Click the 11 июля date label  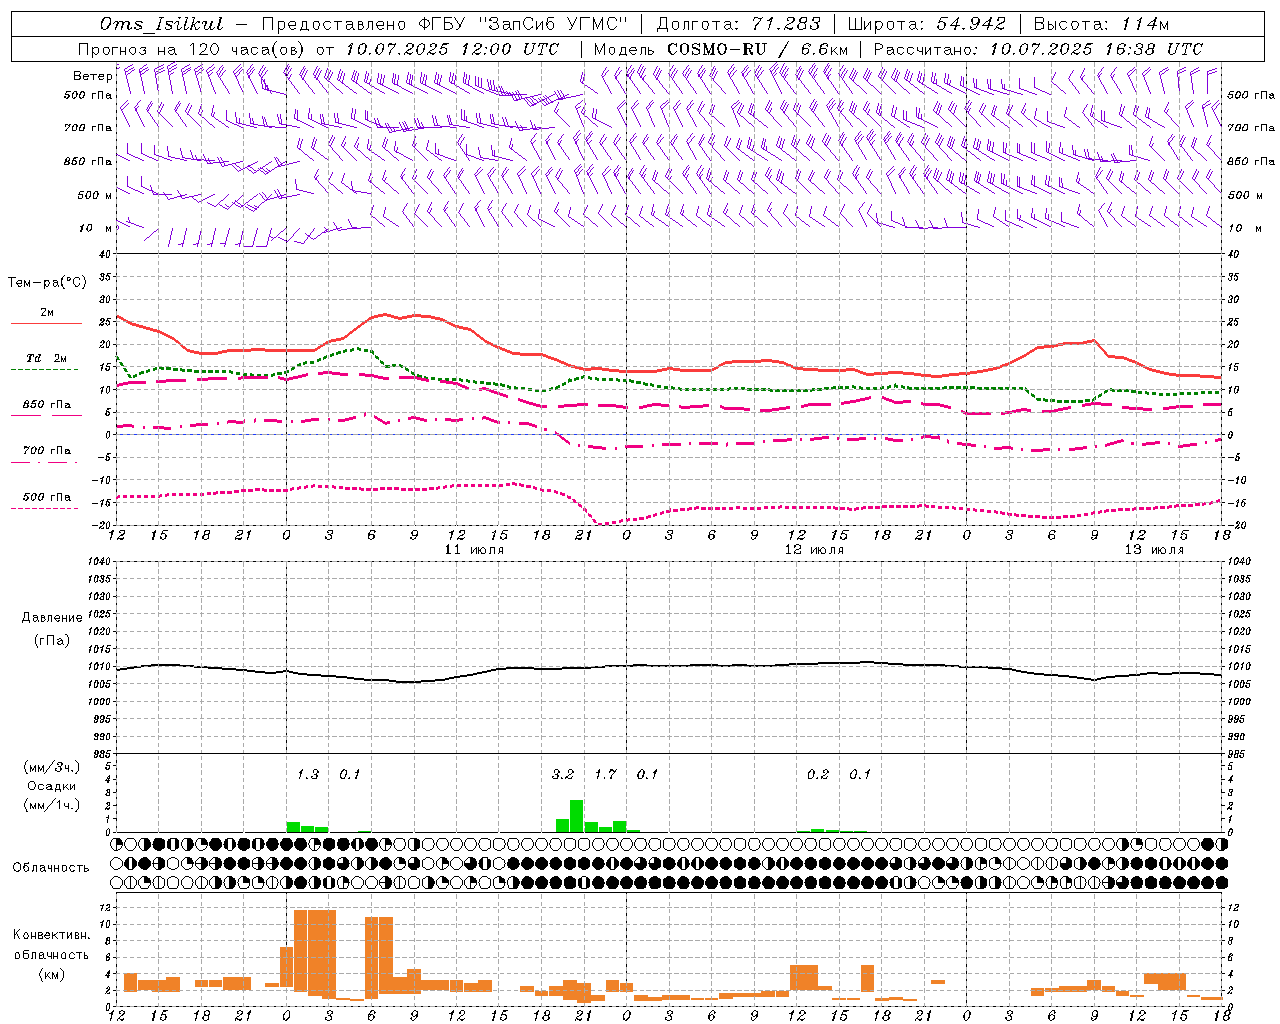pos(474,550)
